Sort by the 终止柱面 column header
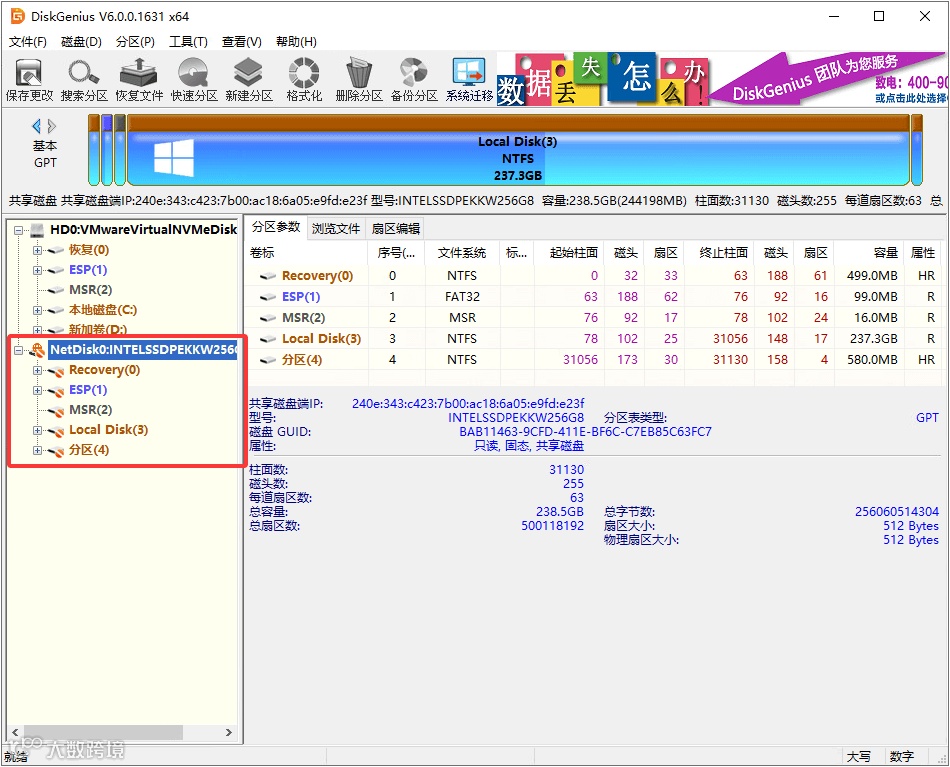950x767 pixels. click(x=719, y=253)
